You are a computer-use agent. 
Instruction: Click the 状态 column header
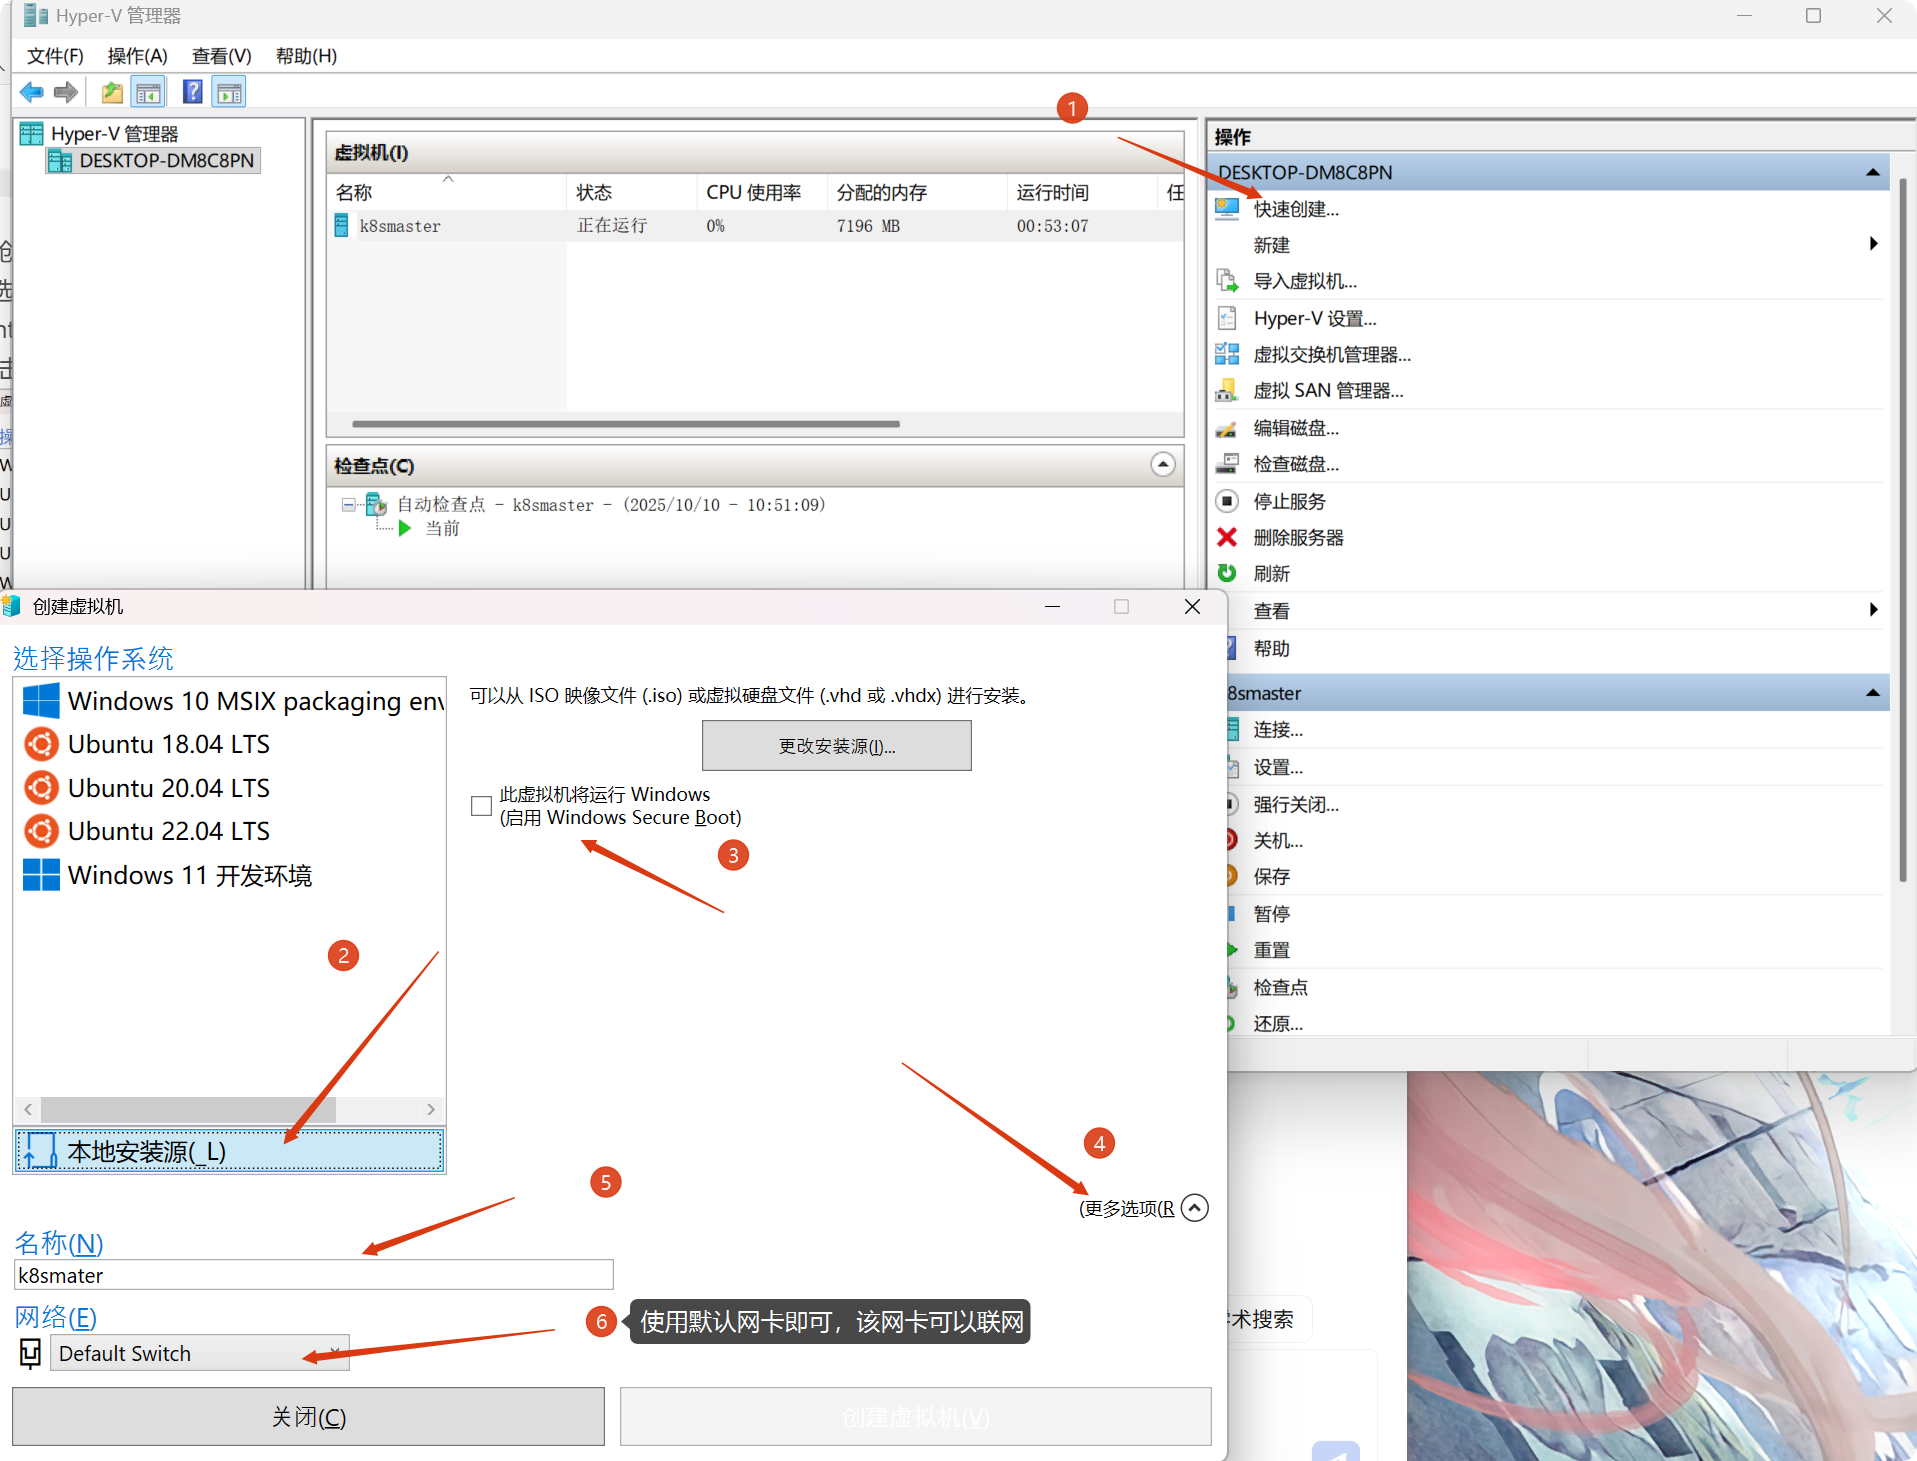click(632, 192)
